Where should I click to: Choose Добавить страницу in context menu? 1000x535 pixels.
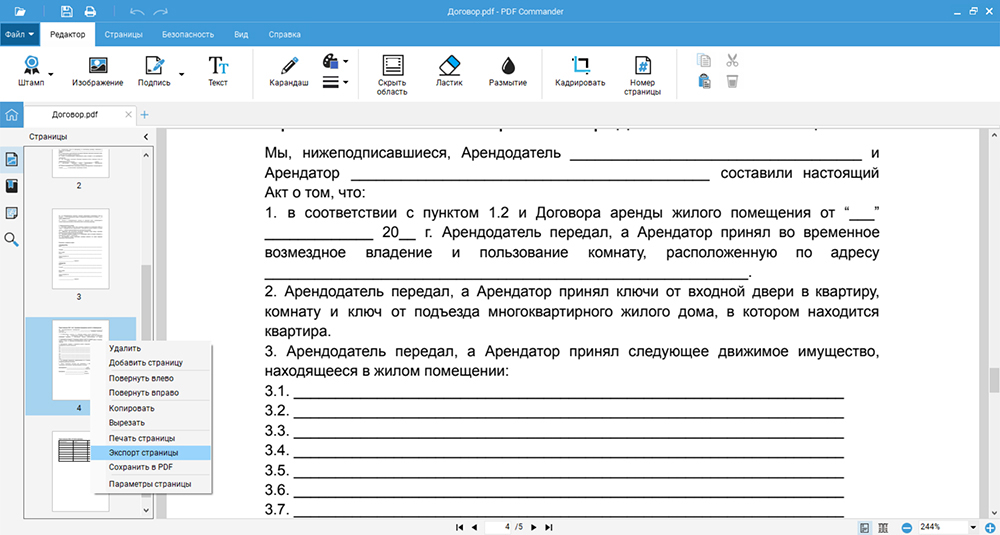(x=151, y=363)
